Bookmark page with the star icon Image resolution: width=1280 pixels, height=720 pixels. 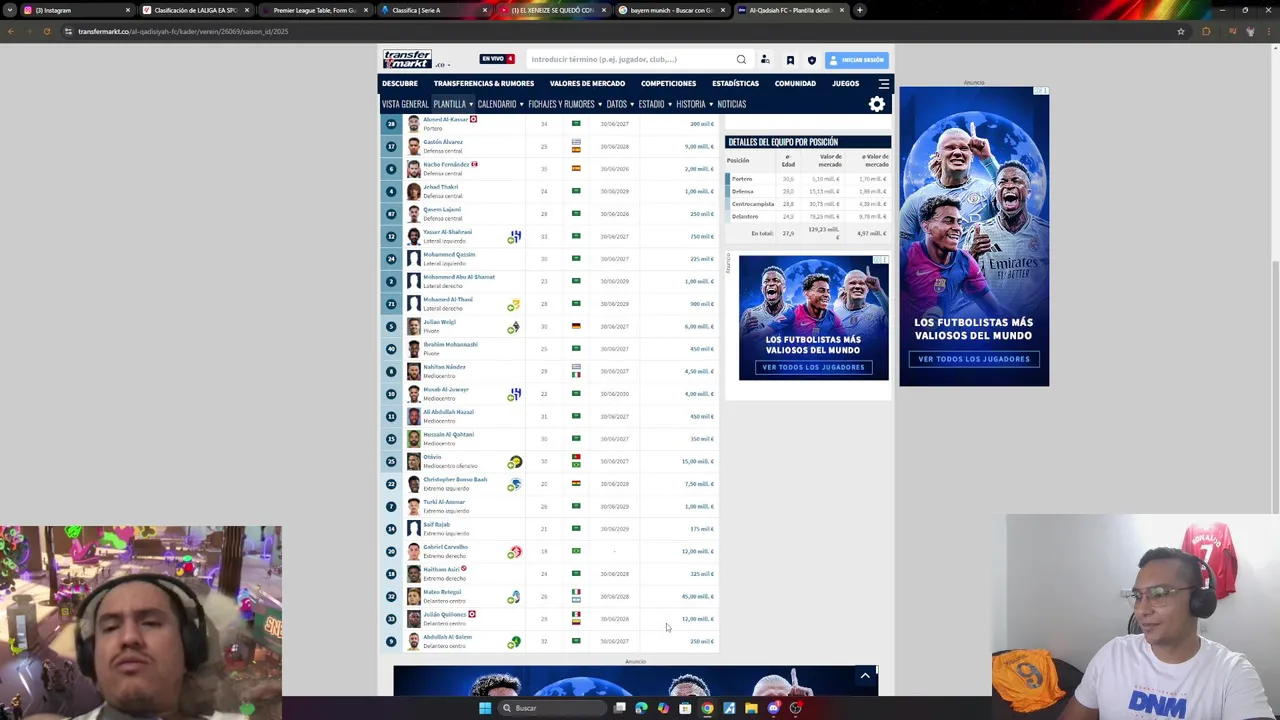(x=1181, y=31)
